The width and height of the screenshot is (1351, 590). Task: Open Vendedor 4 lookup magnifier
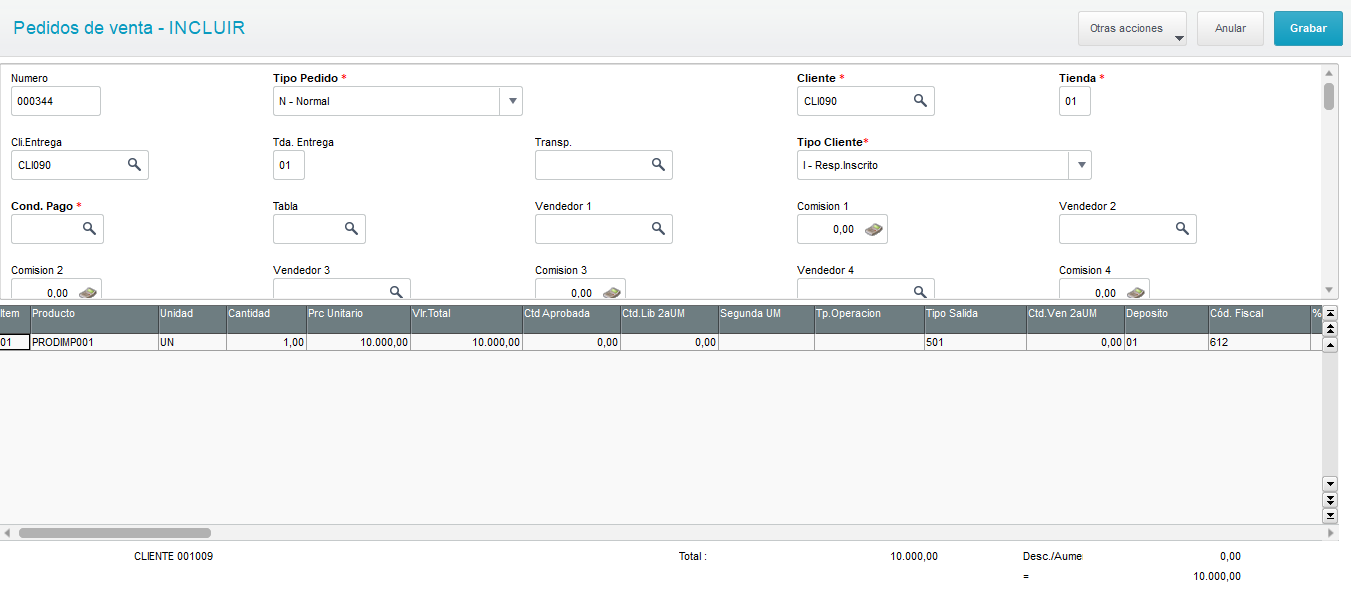click(x=920, y=291)
